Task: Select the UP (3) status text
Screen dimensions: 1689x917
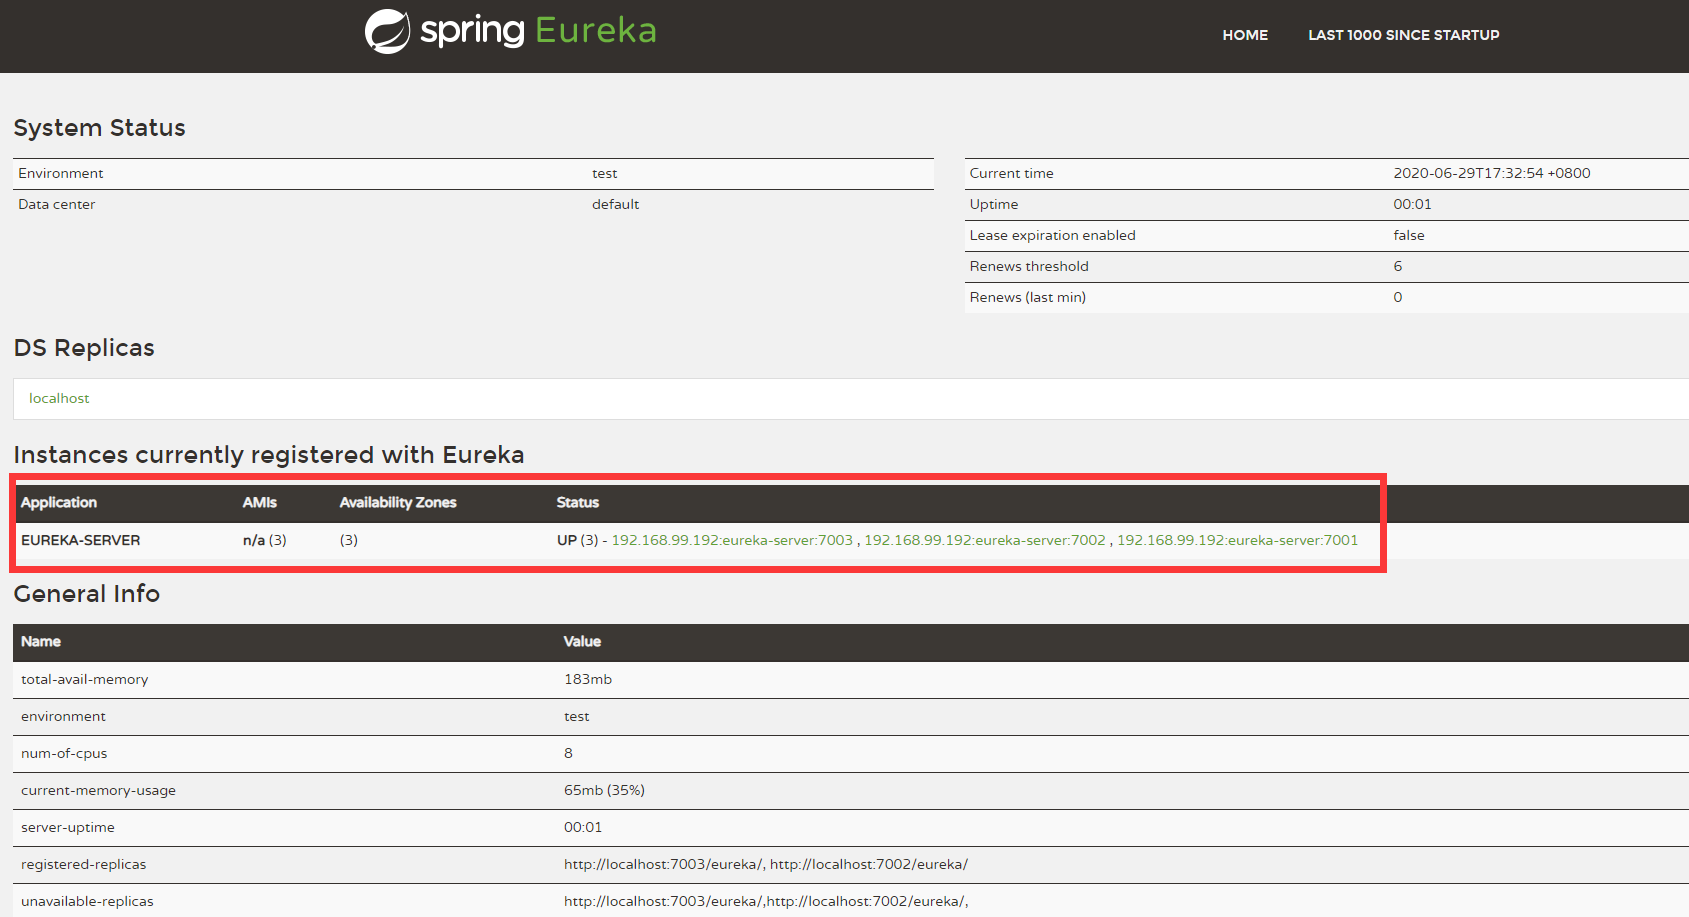Action: [578, 540]
